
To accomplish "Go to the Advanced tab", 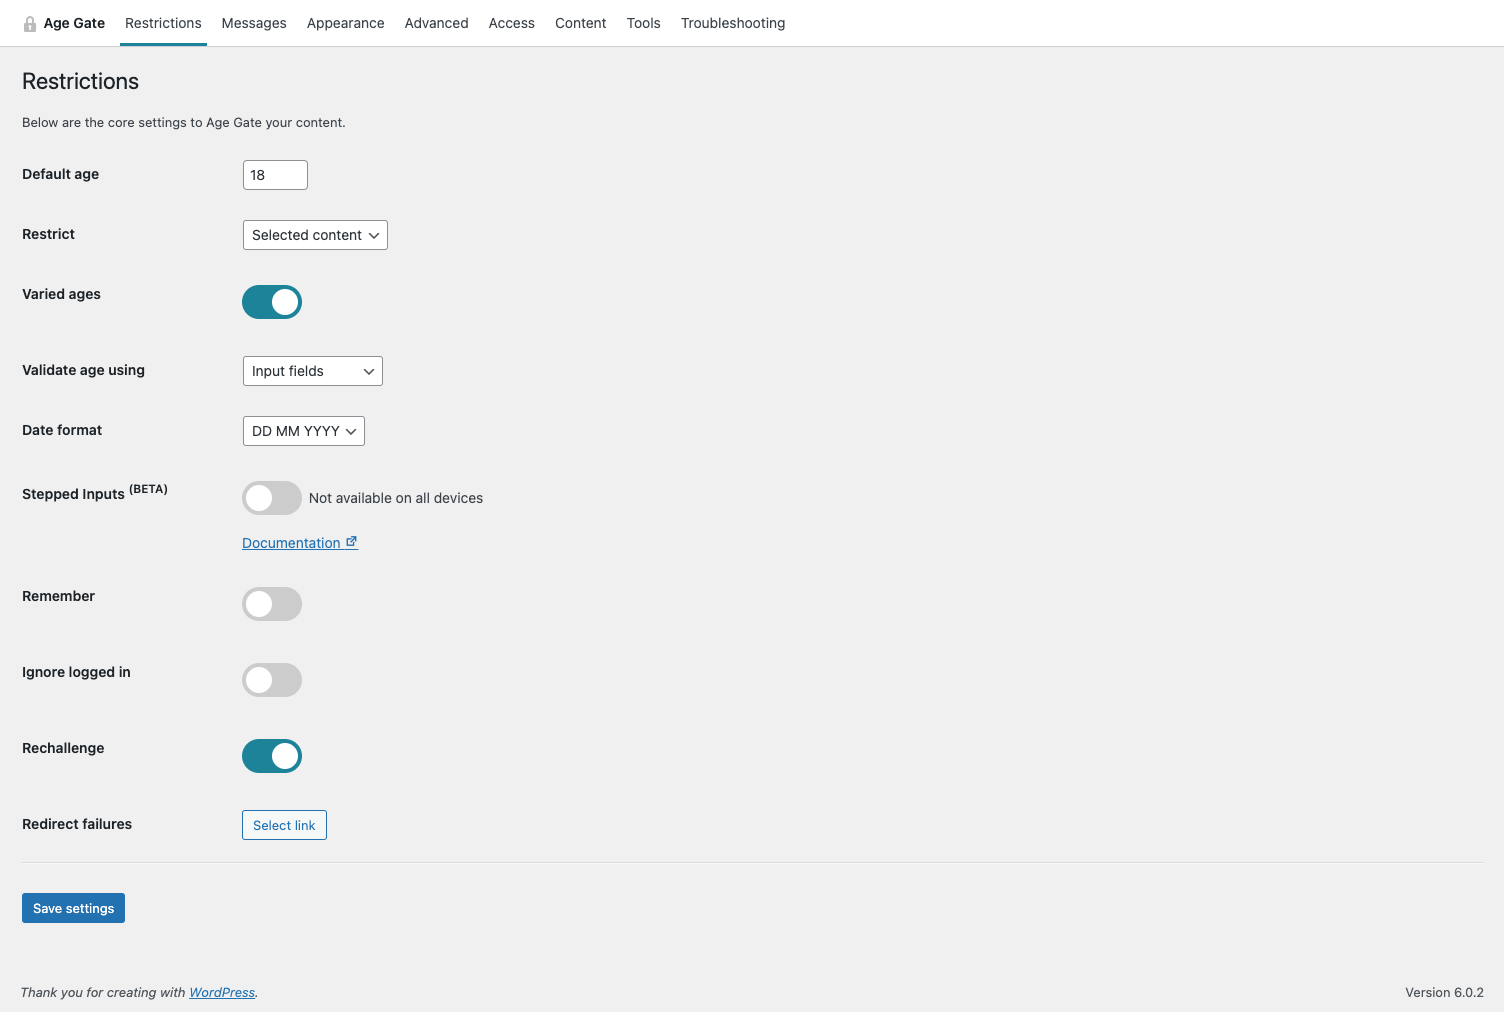I will coord(436,23).
